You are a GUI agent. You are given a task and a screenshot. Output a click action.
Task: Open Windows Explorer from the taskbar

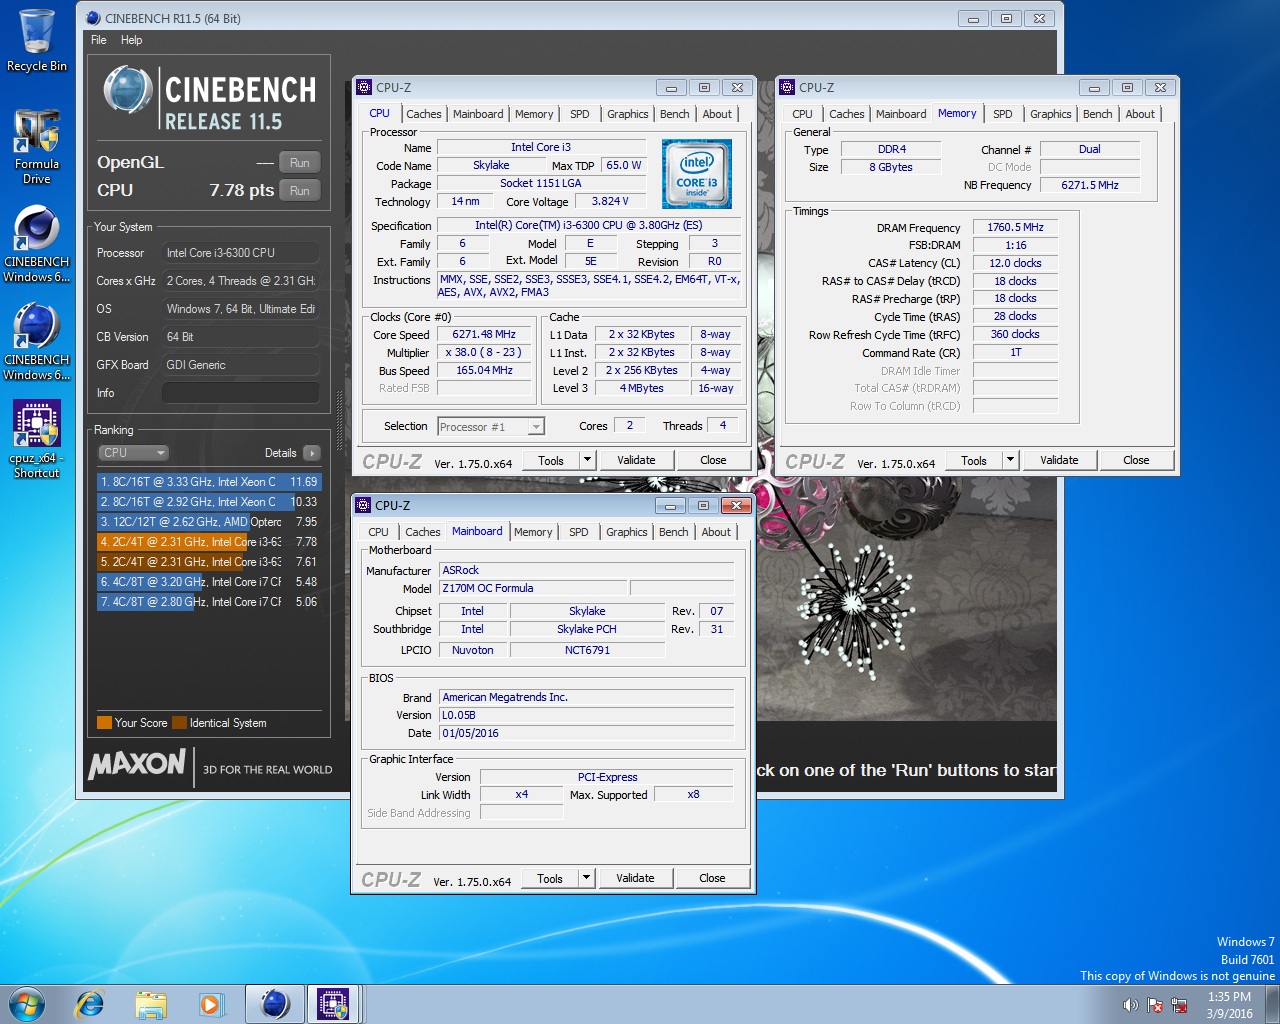(x=151, y=1004)
